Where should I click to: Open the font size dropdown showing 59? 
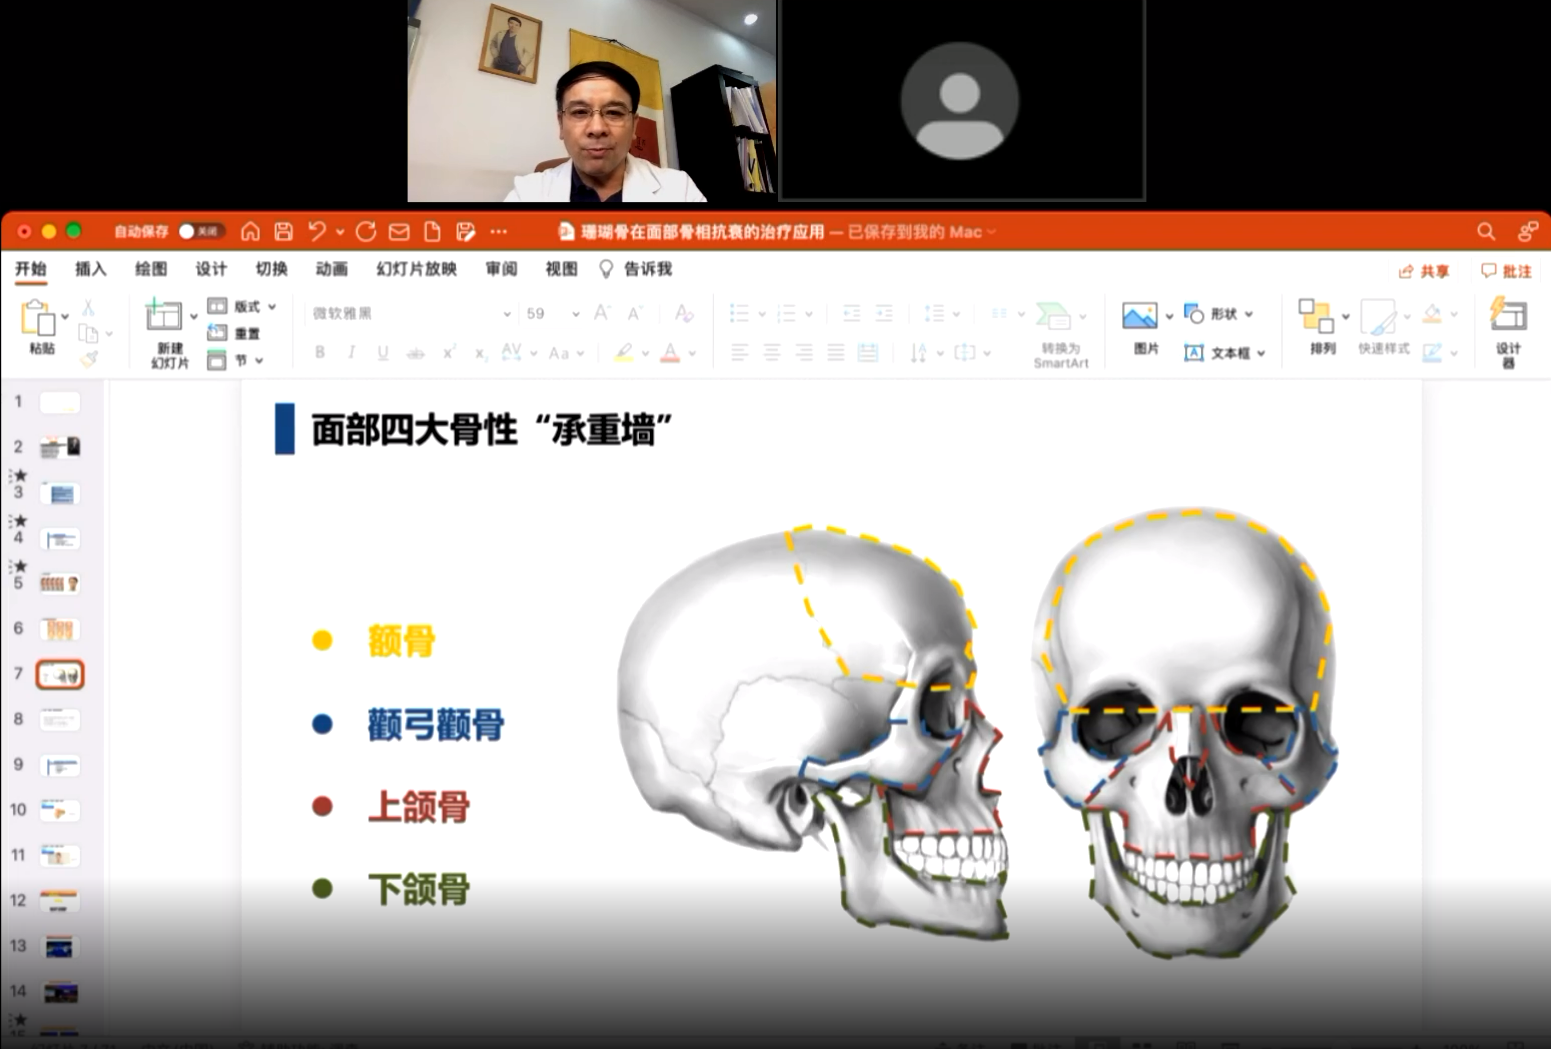click(x=575, y=314)
